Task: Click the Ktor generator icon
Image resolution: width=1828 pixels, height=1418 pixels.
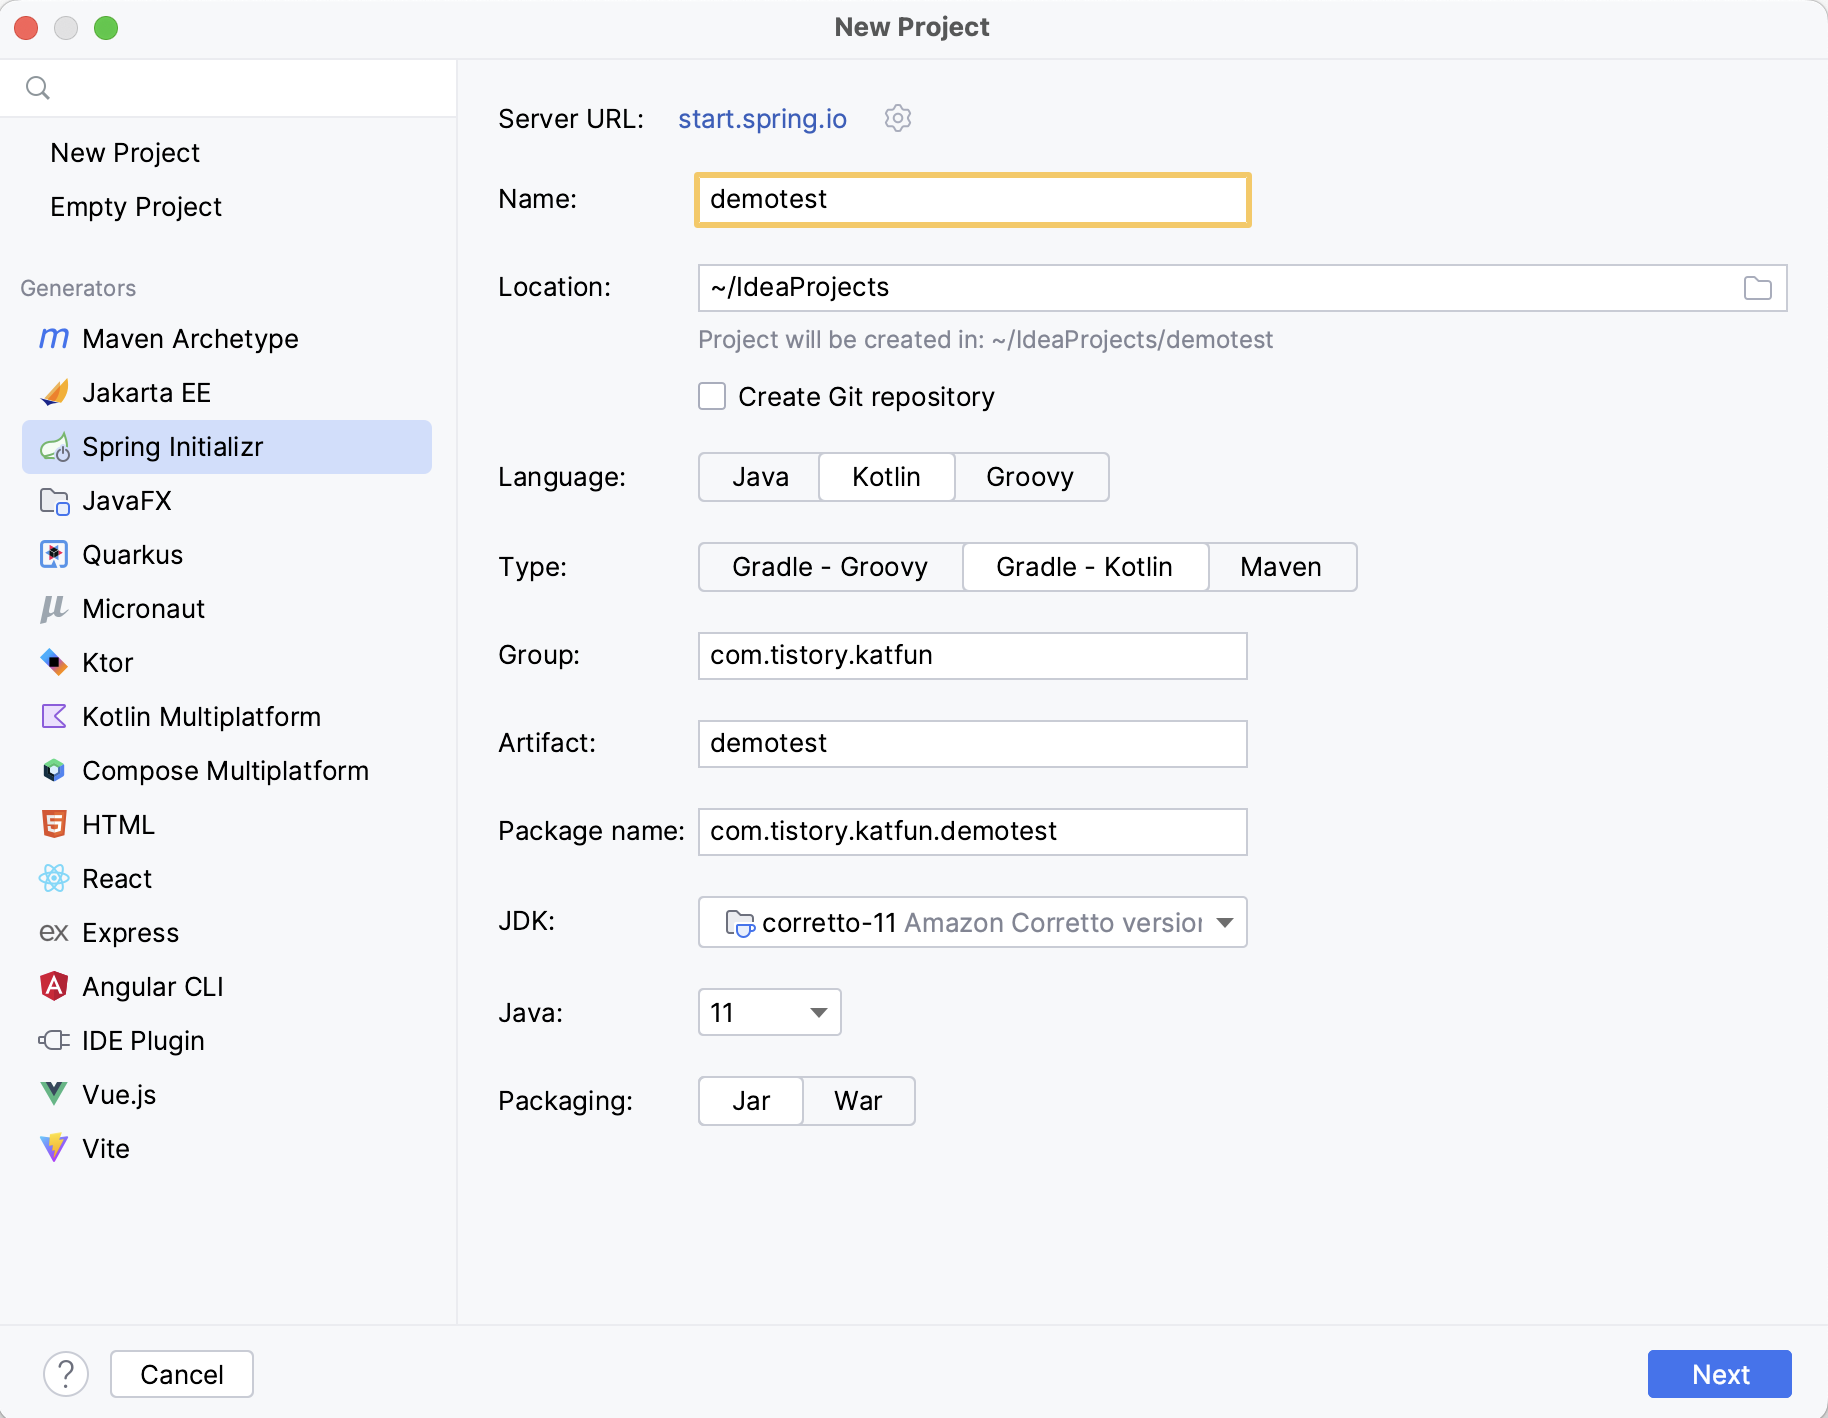Action: (x=54, y=663)
